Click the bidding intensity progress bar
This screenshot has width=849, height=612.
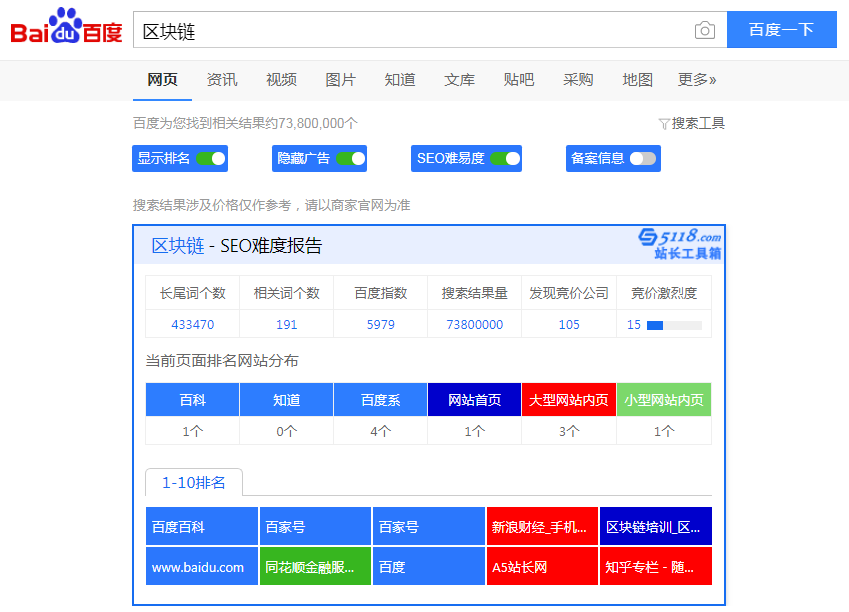(675, 325)
